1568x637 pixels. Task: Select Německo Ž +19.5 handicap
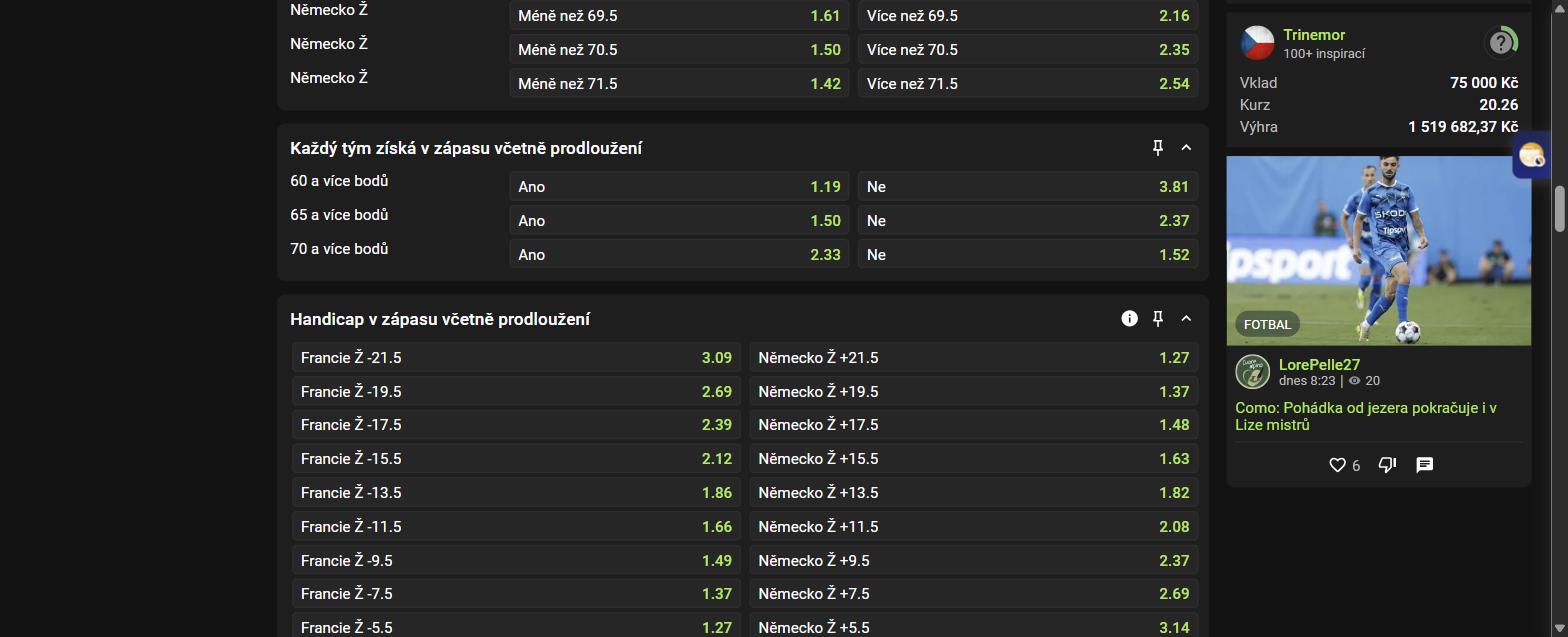click(974, 392)
